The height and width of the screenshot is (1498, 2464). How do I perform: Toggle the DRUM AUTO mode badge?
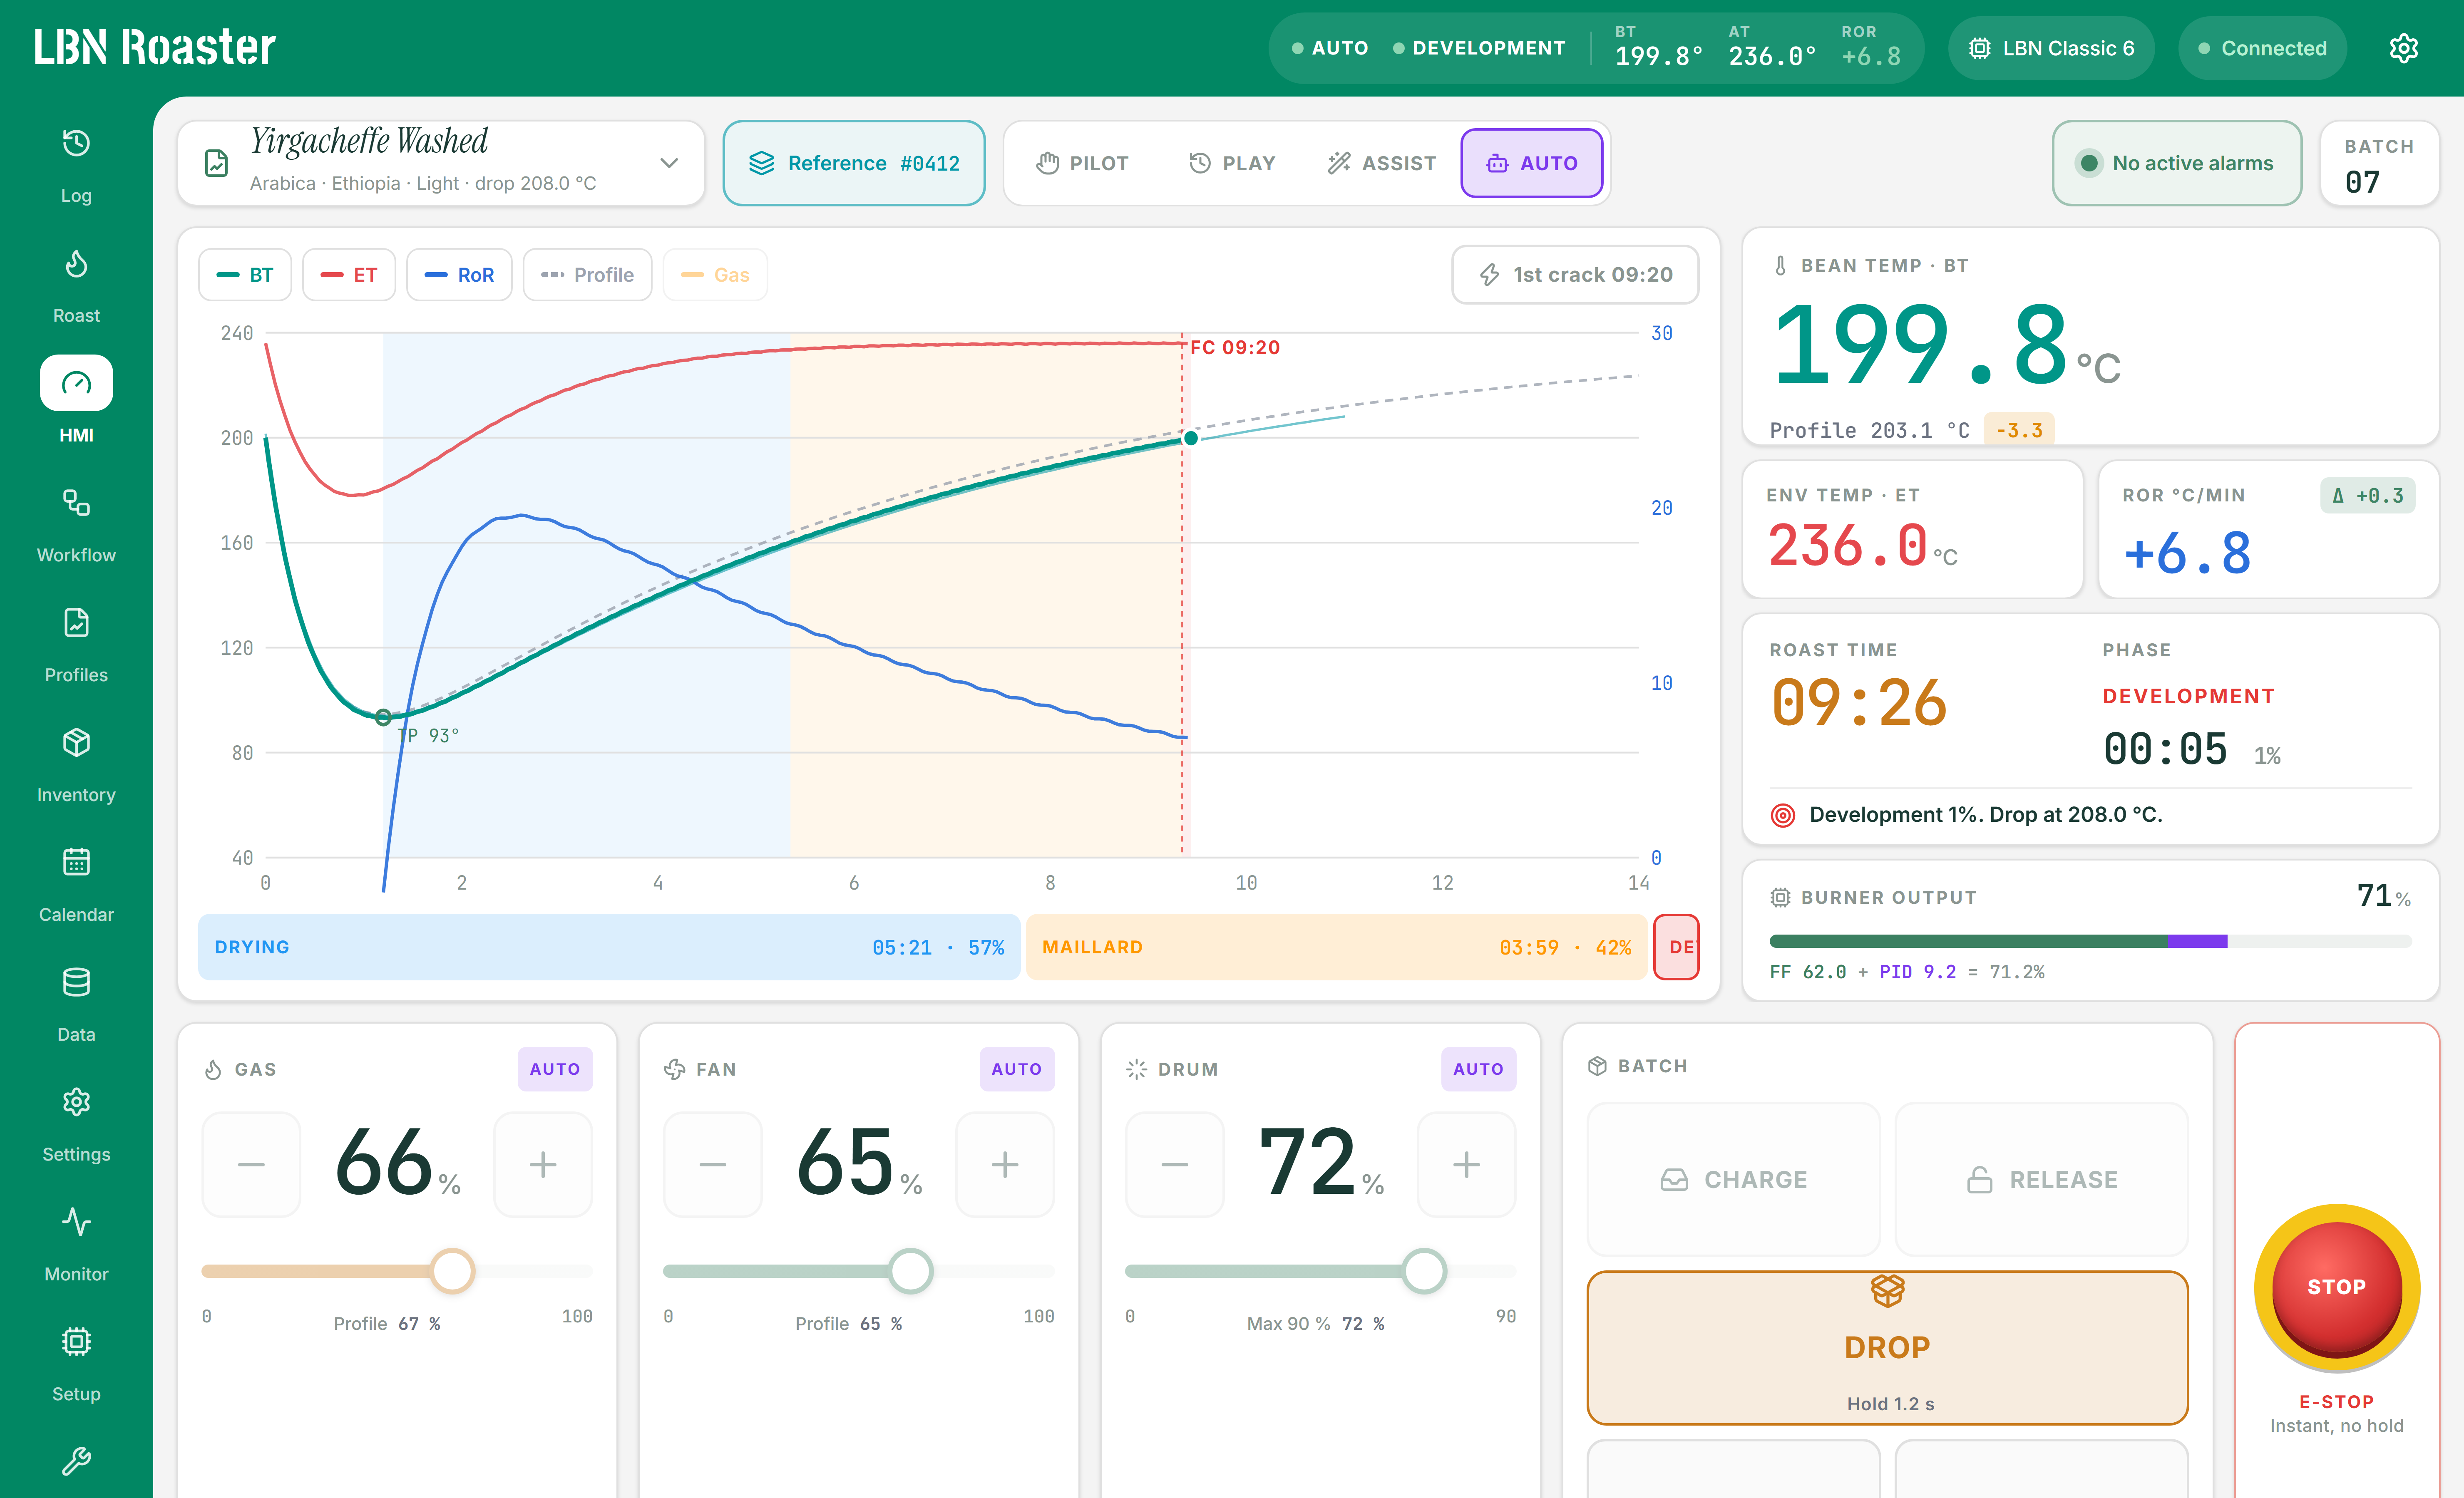pos(1478,1069)
